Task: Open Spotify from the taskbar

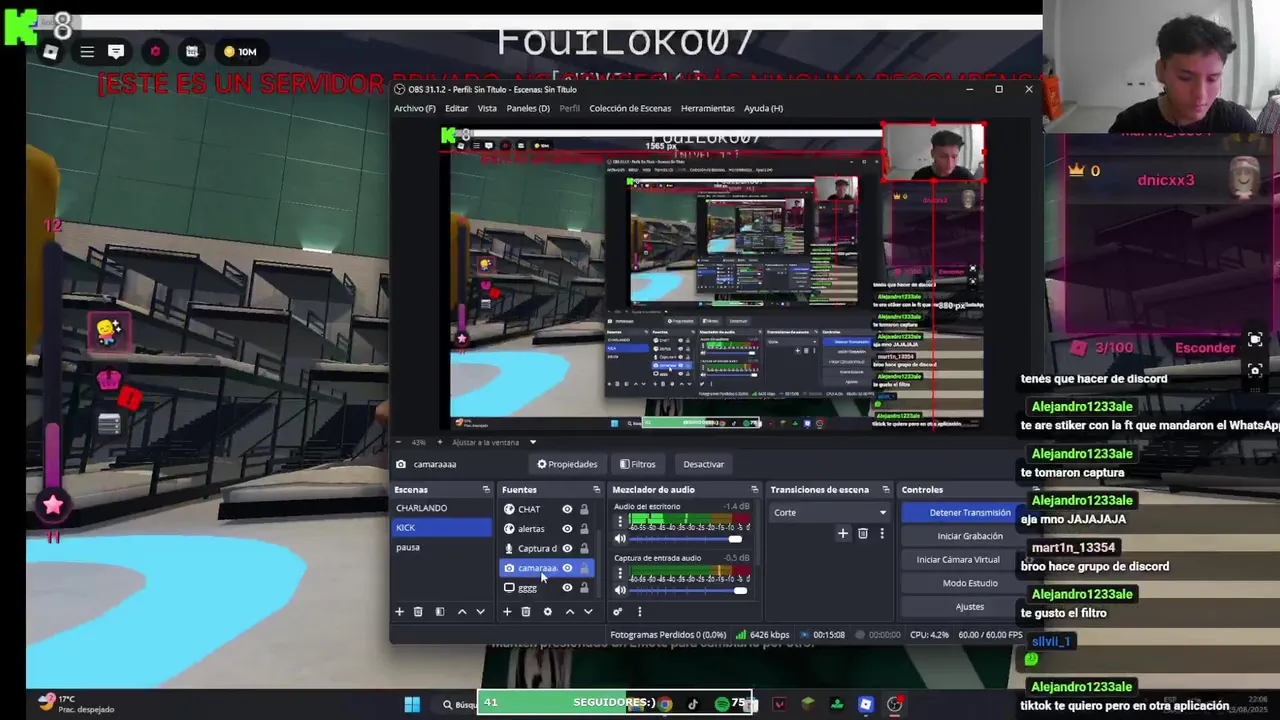Action: click(722, 704)
